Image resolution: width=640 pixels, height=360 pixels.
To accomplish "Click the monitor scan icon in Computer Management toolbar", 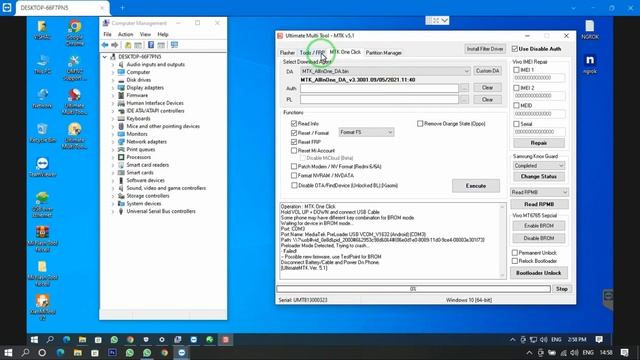I will tap(174, 45).
